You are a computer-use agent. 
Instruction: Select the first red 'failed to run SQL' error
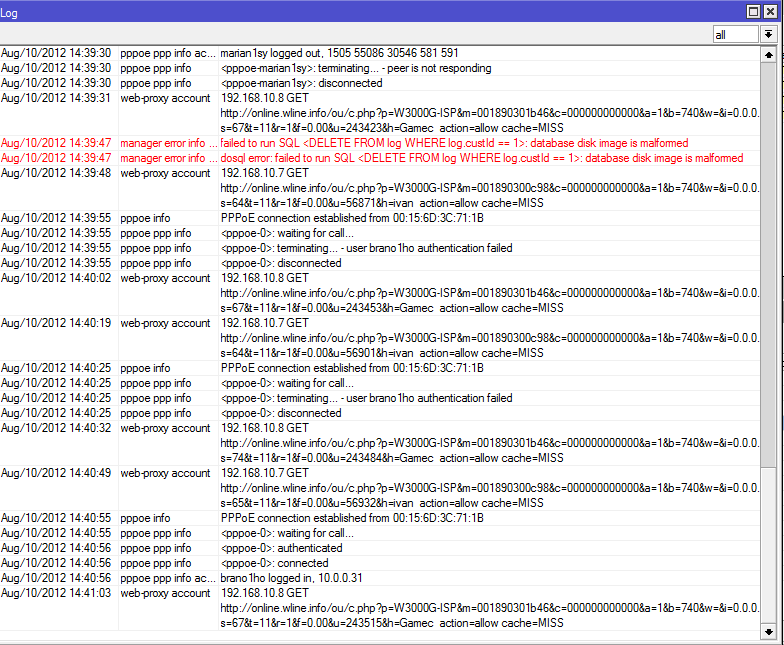click(x=380, y=143)
